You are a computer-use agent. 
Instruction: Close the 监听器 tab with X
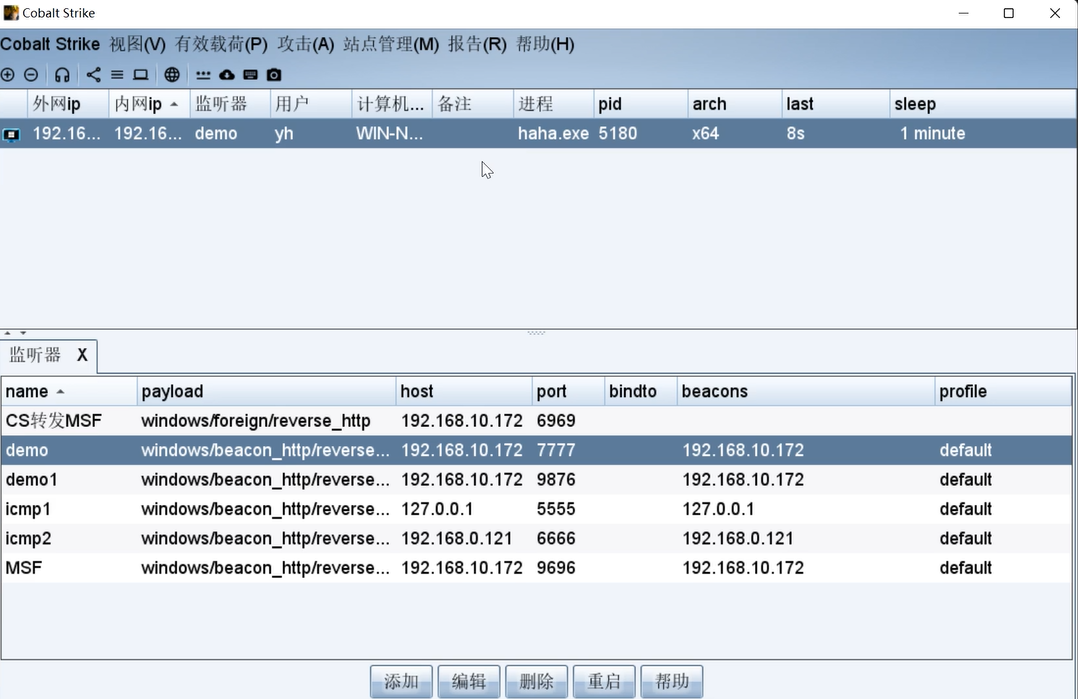pyautogui.click(x=82, y=355)
